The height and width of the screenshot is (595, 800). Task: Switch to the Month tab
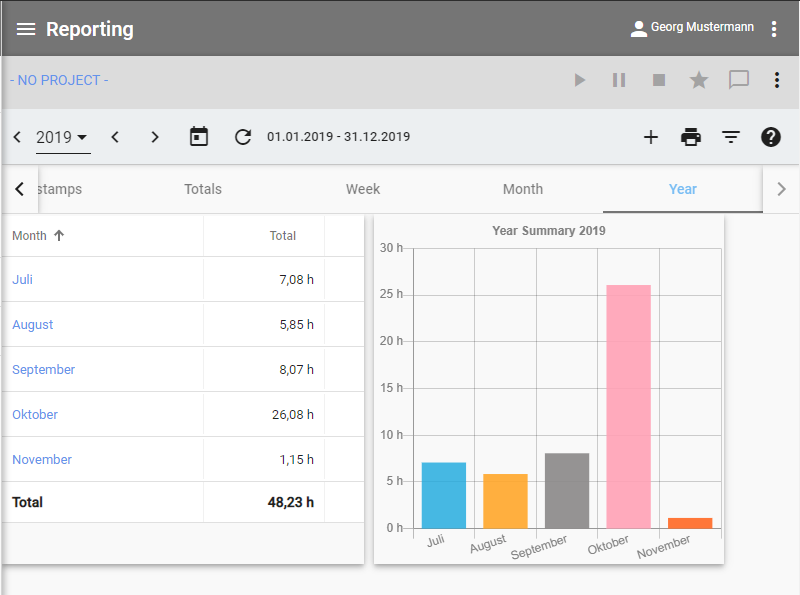point(523,189)
